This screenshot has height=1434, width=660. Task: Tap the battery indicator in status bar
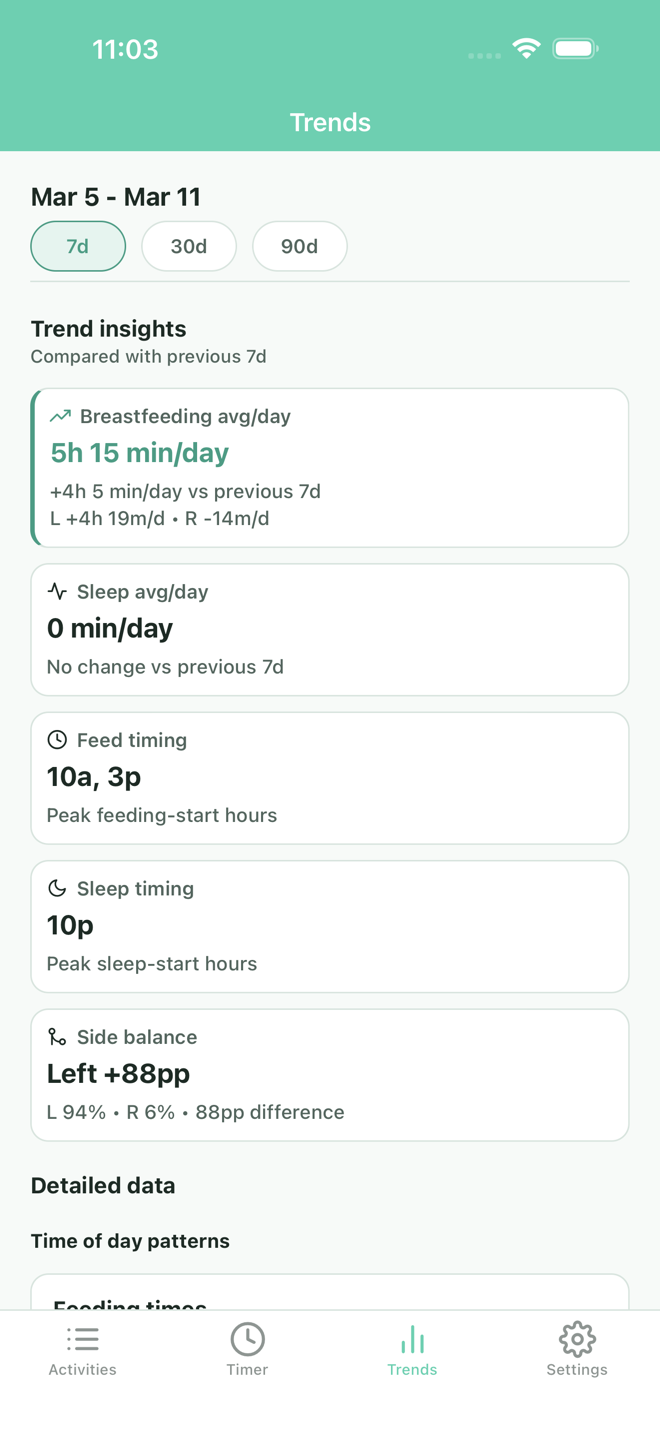[575, 48]
